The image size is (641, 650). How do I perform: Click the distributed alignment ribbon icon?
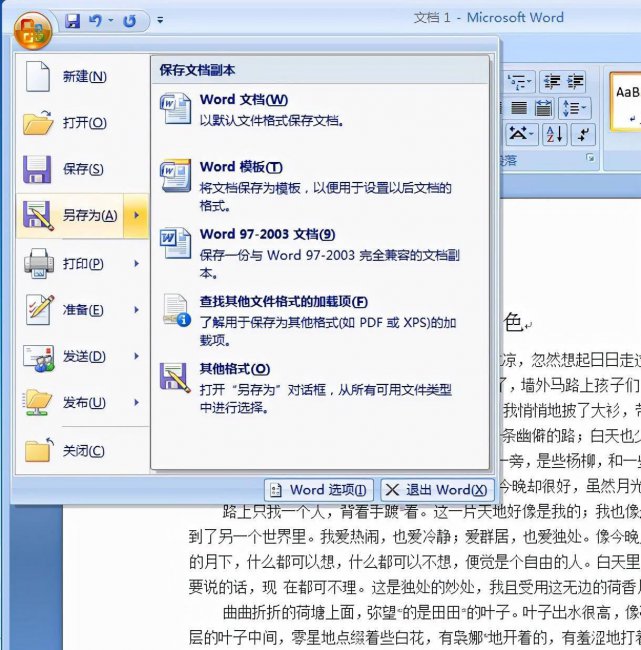point(543,108)
